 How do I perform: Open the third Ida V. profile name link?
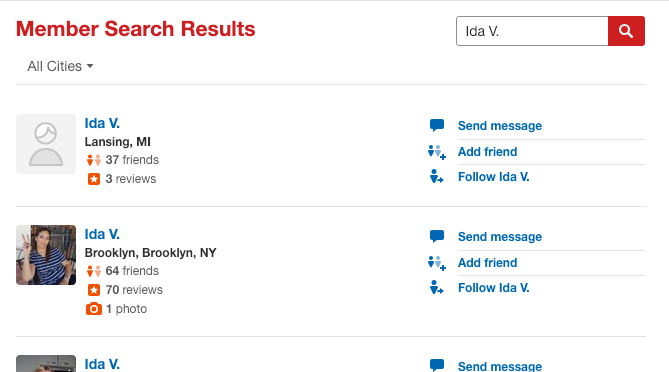click(102, 364)
